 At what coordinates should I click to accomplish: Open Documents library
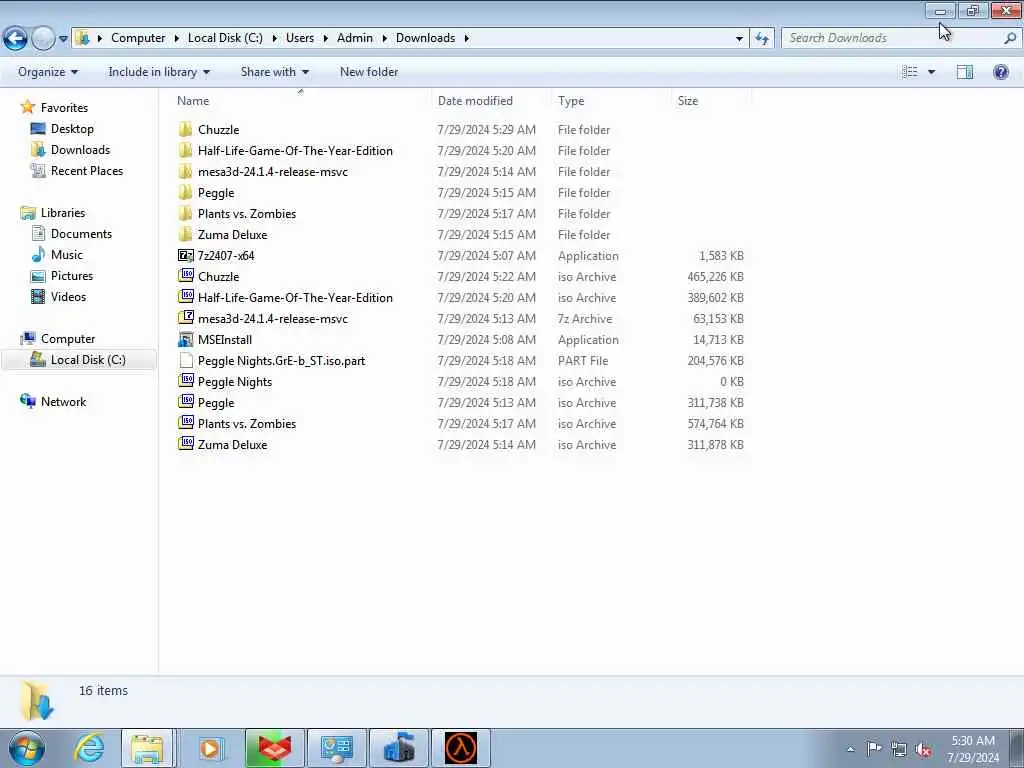pyautogui.click(x=81, y=233)
